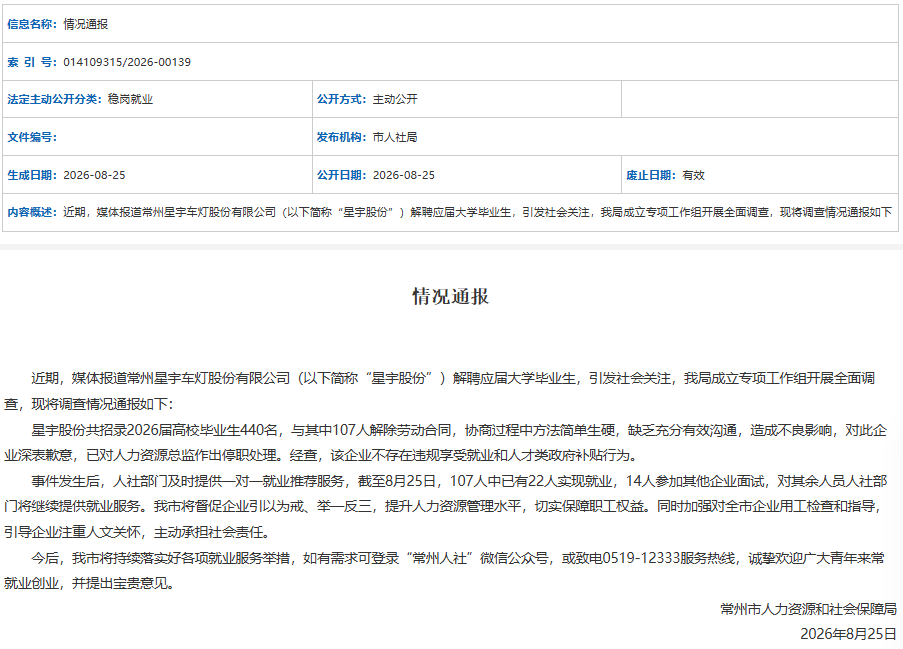Screen dimensions: 903x649
Task: Click the 生成日期 value 2026-08-25
Action: (94, 175)
